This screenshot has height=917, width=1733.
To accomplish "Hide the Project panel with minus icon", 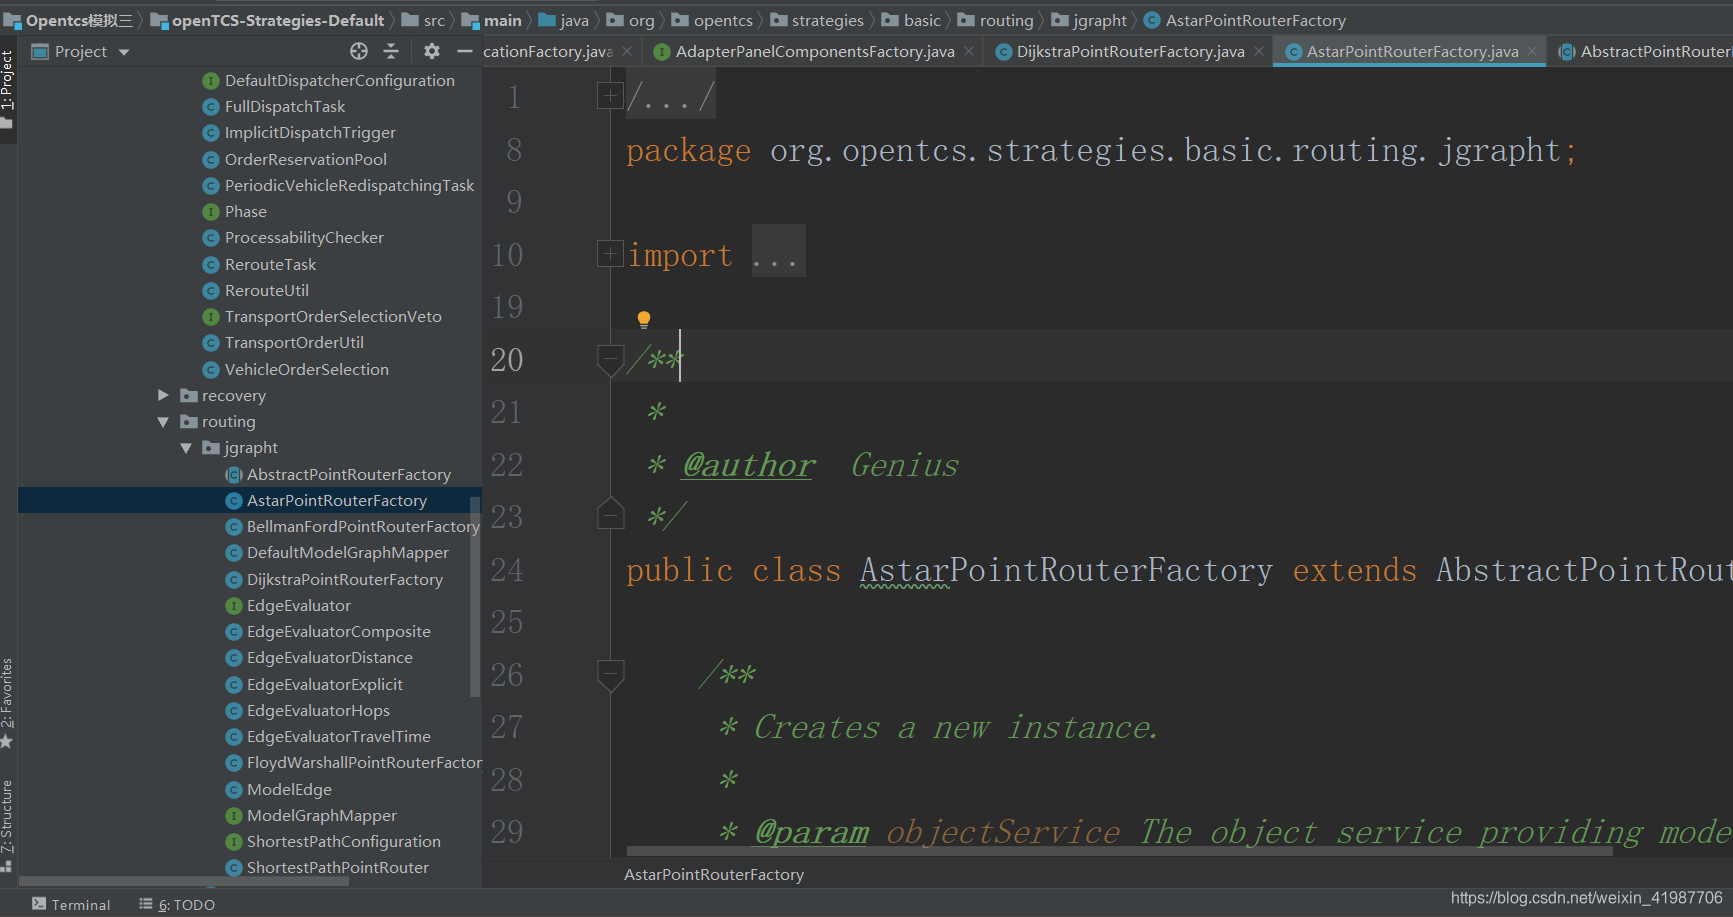I will [x=464, y=51].
